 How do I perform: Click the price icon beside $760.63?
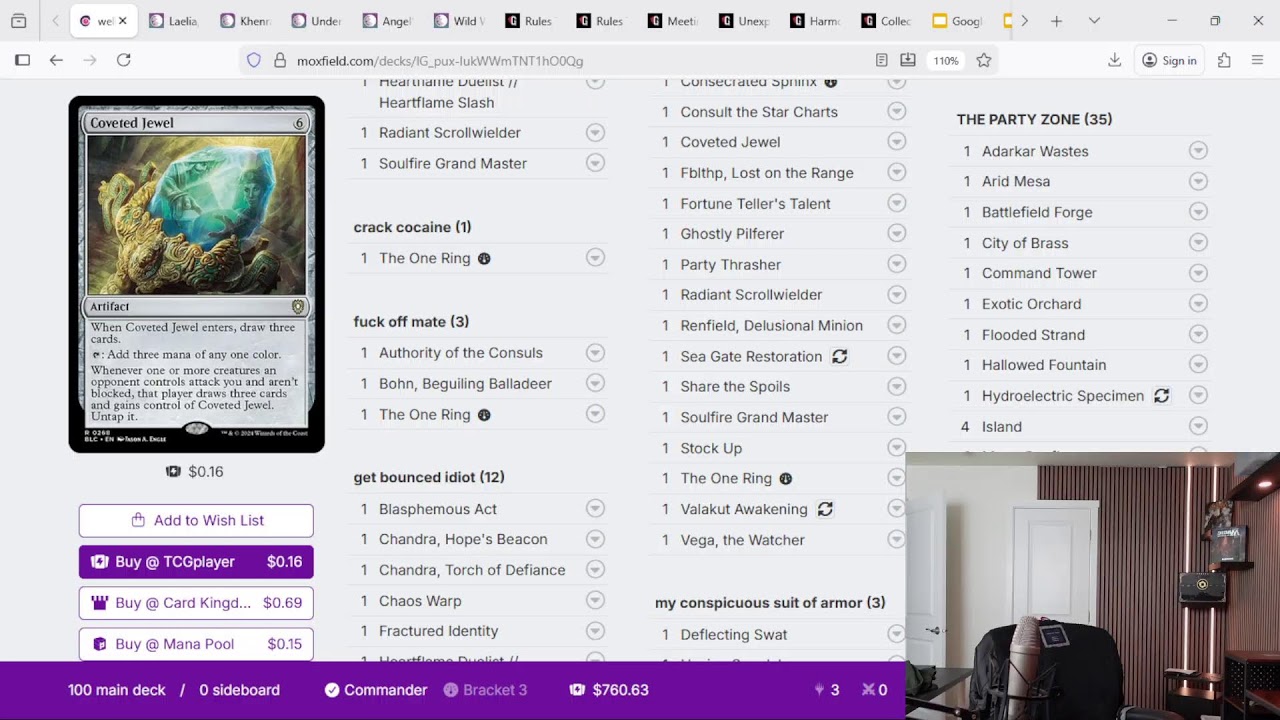(577, 690)
